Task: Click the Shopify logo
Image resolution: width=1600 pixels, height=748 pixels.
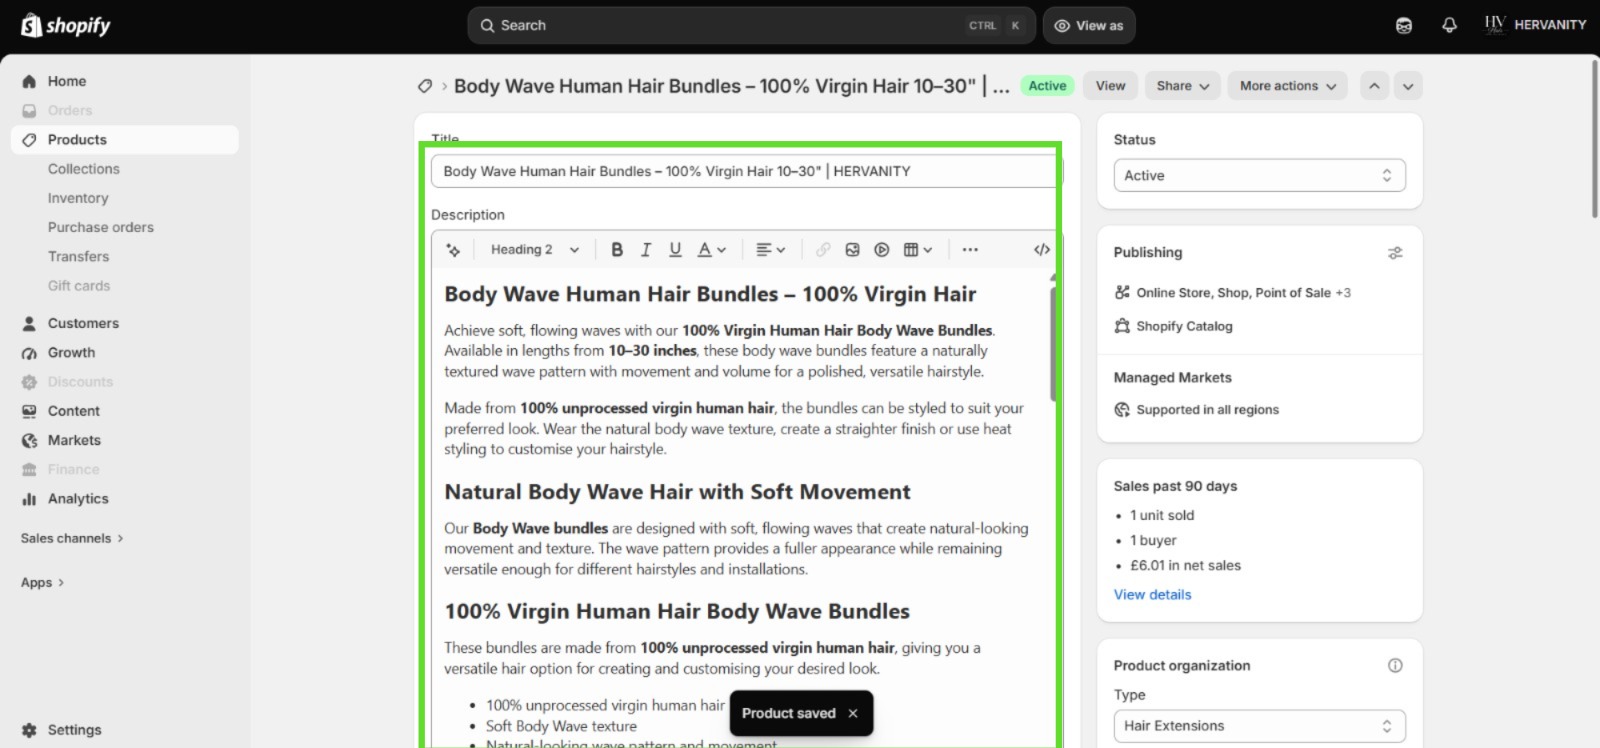Action: pos(66,25)
